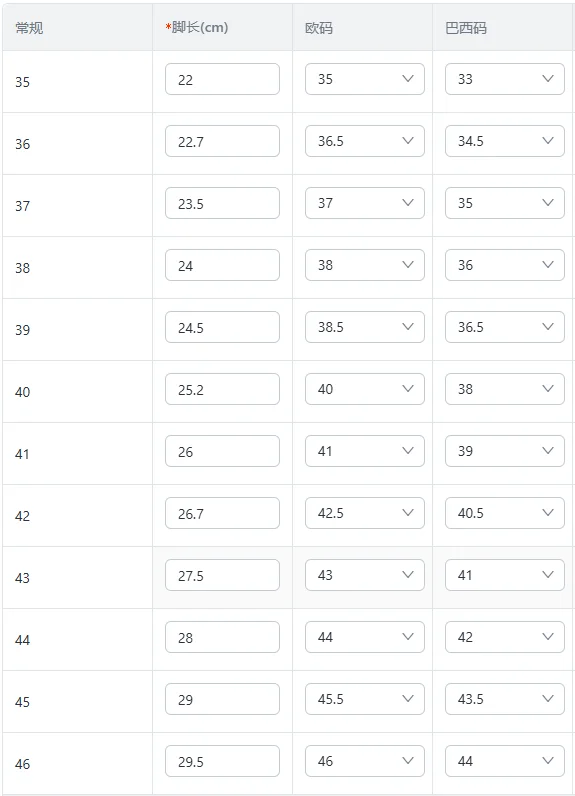Expand the 巴西码 dropdown showing 36.5

pyautogui.click(x=504, y=326)
